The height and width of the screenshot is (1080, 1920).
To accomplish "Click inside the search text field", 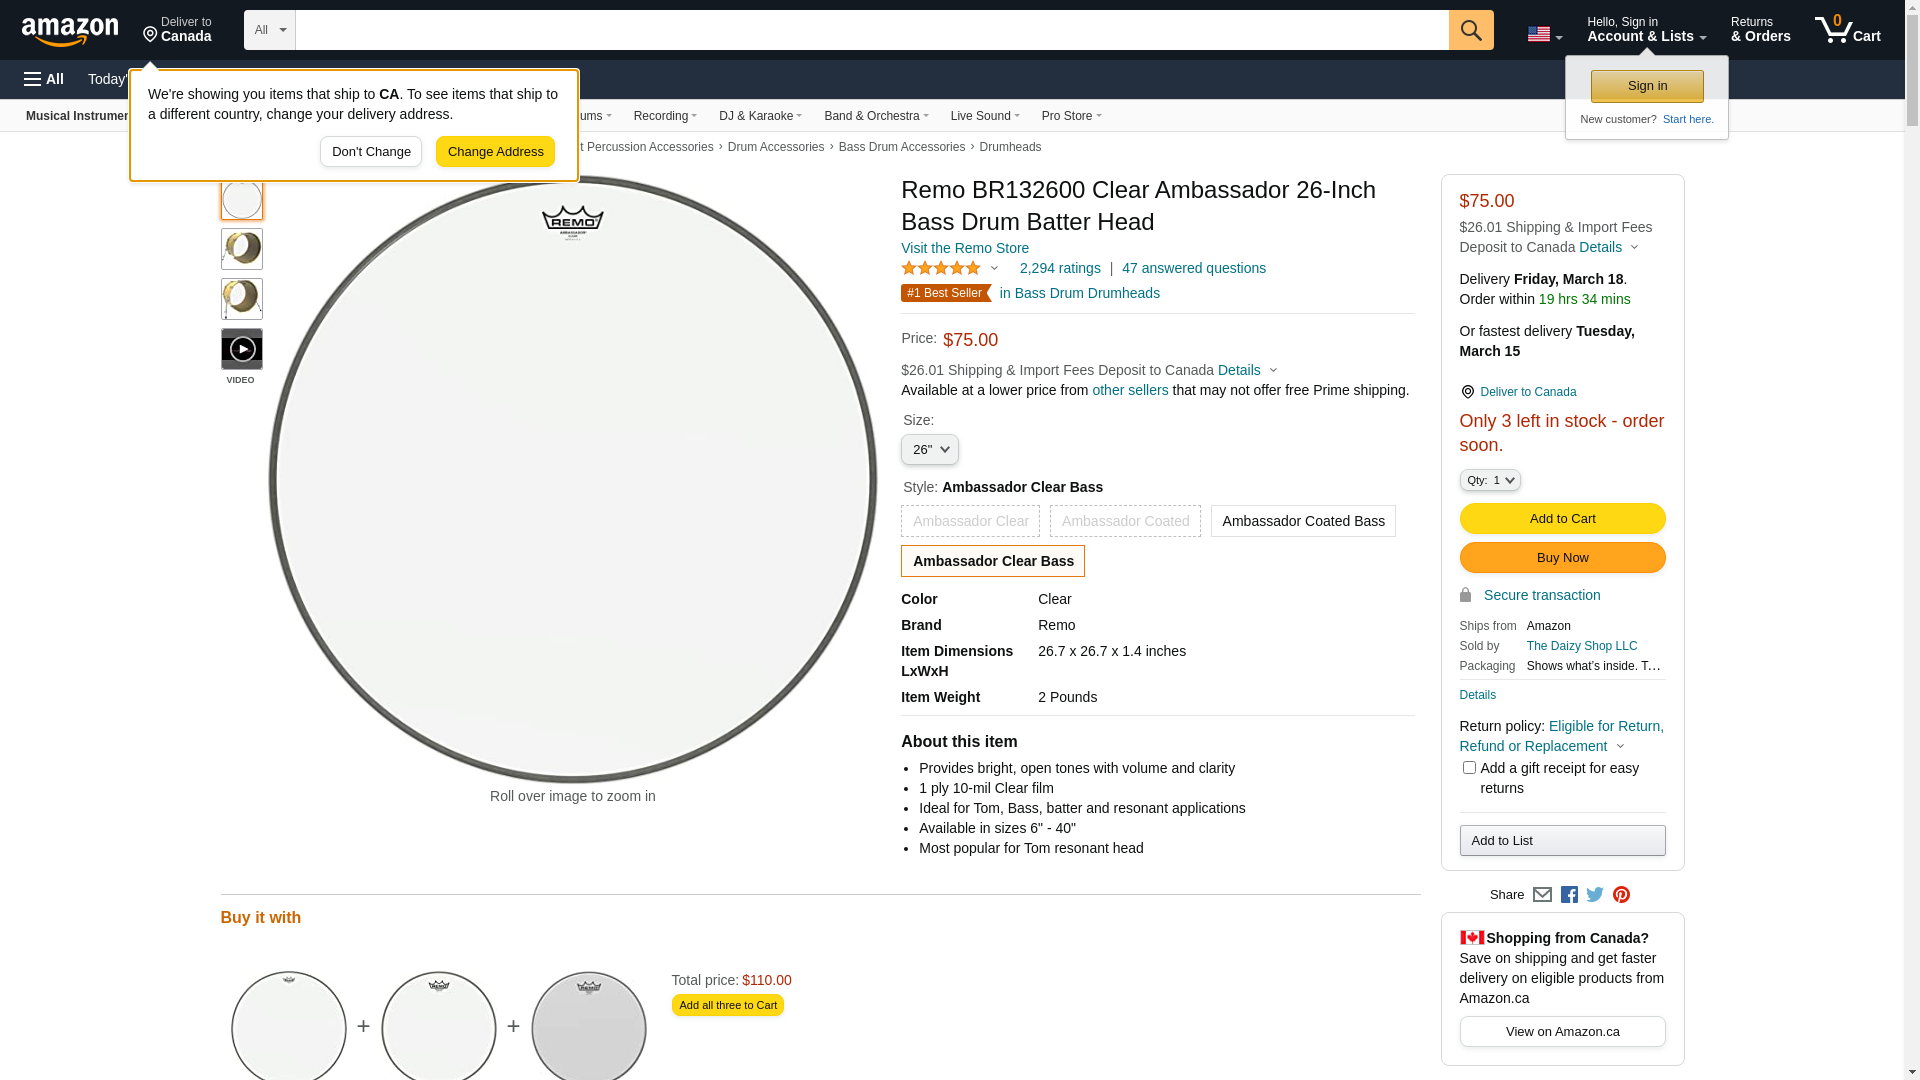I will pyautogui.click(x=872, y=30).
